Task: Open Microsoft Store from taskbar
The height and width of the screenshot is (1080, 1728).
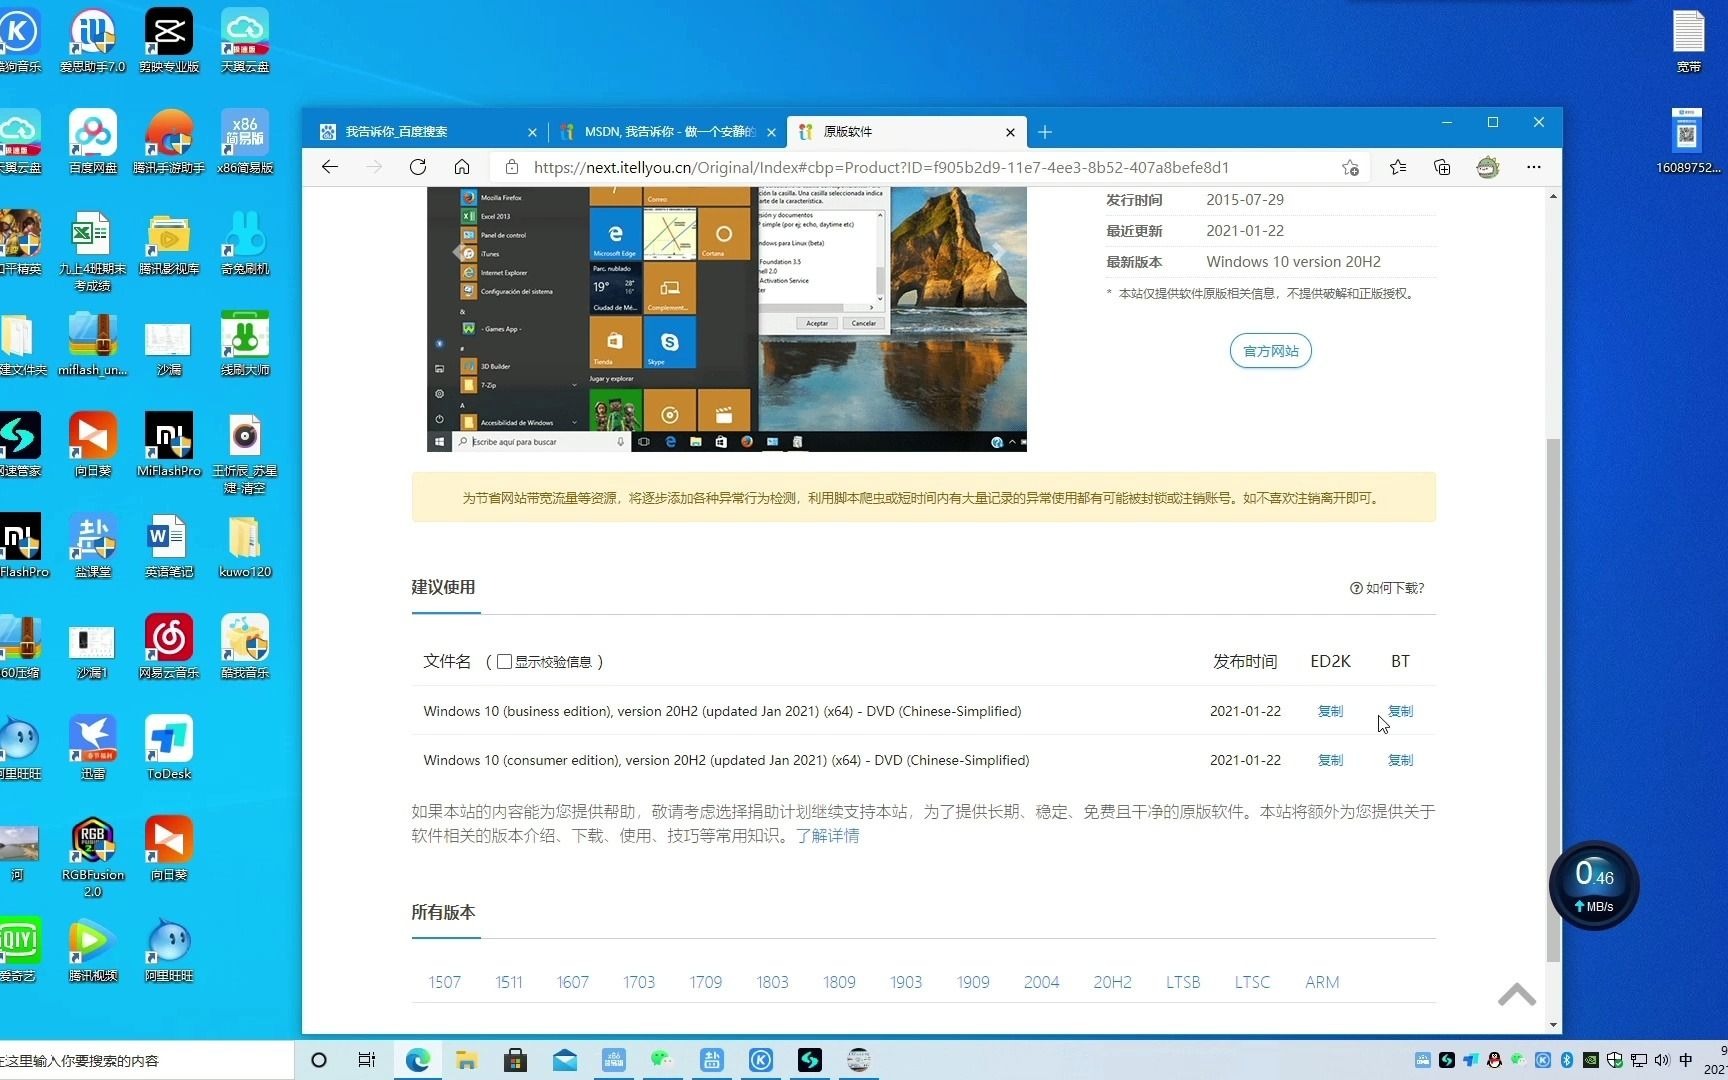Action: 515,1060
